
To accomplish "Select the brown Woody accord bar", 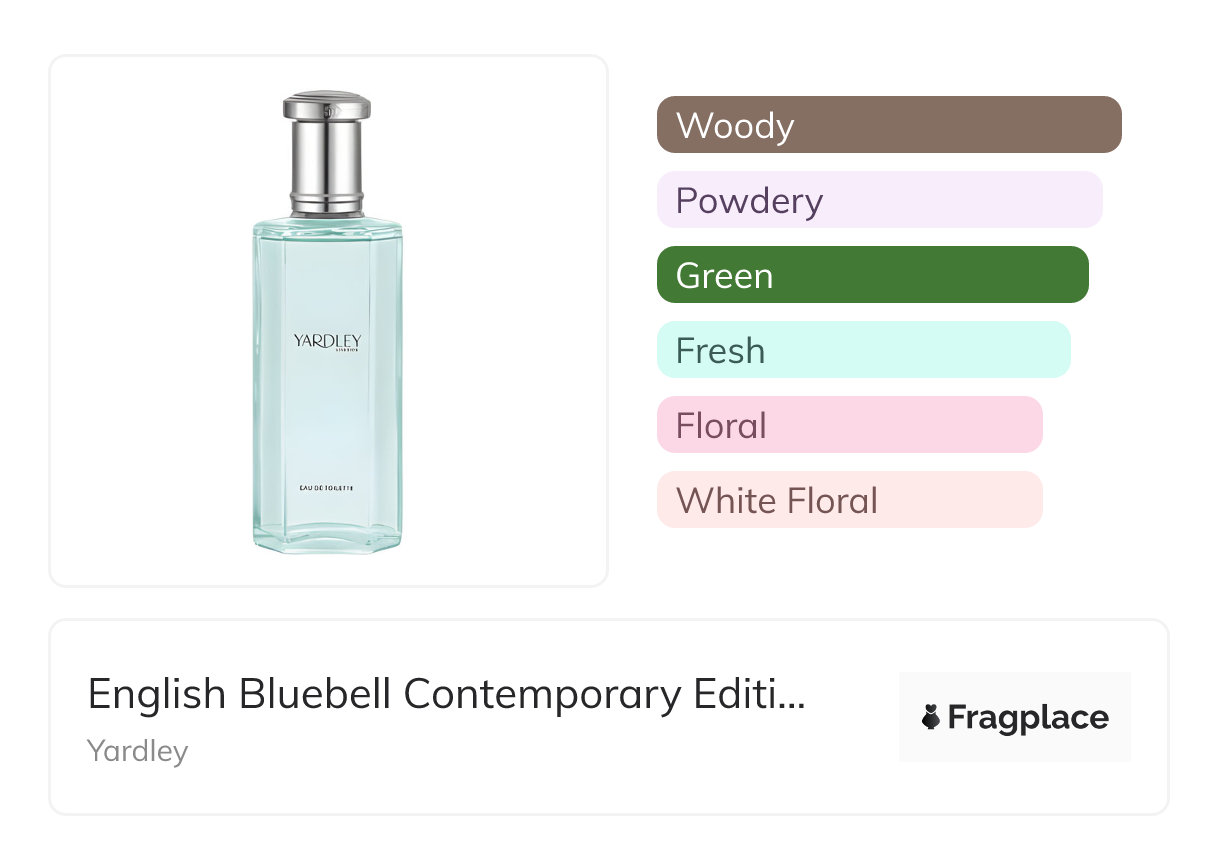I will pyautogui.click(x=889, y=125).
